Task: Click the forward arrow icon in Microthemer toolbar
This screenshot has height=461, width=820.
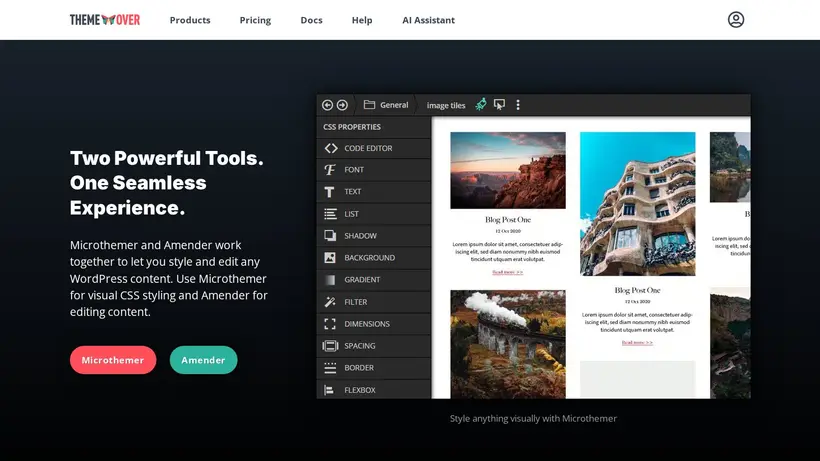Action: [342, 105]
